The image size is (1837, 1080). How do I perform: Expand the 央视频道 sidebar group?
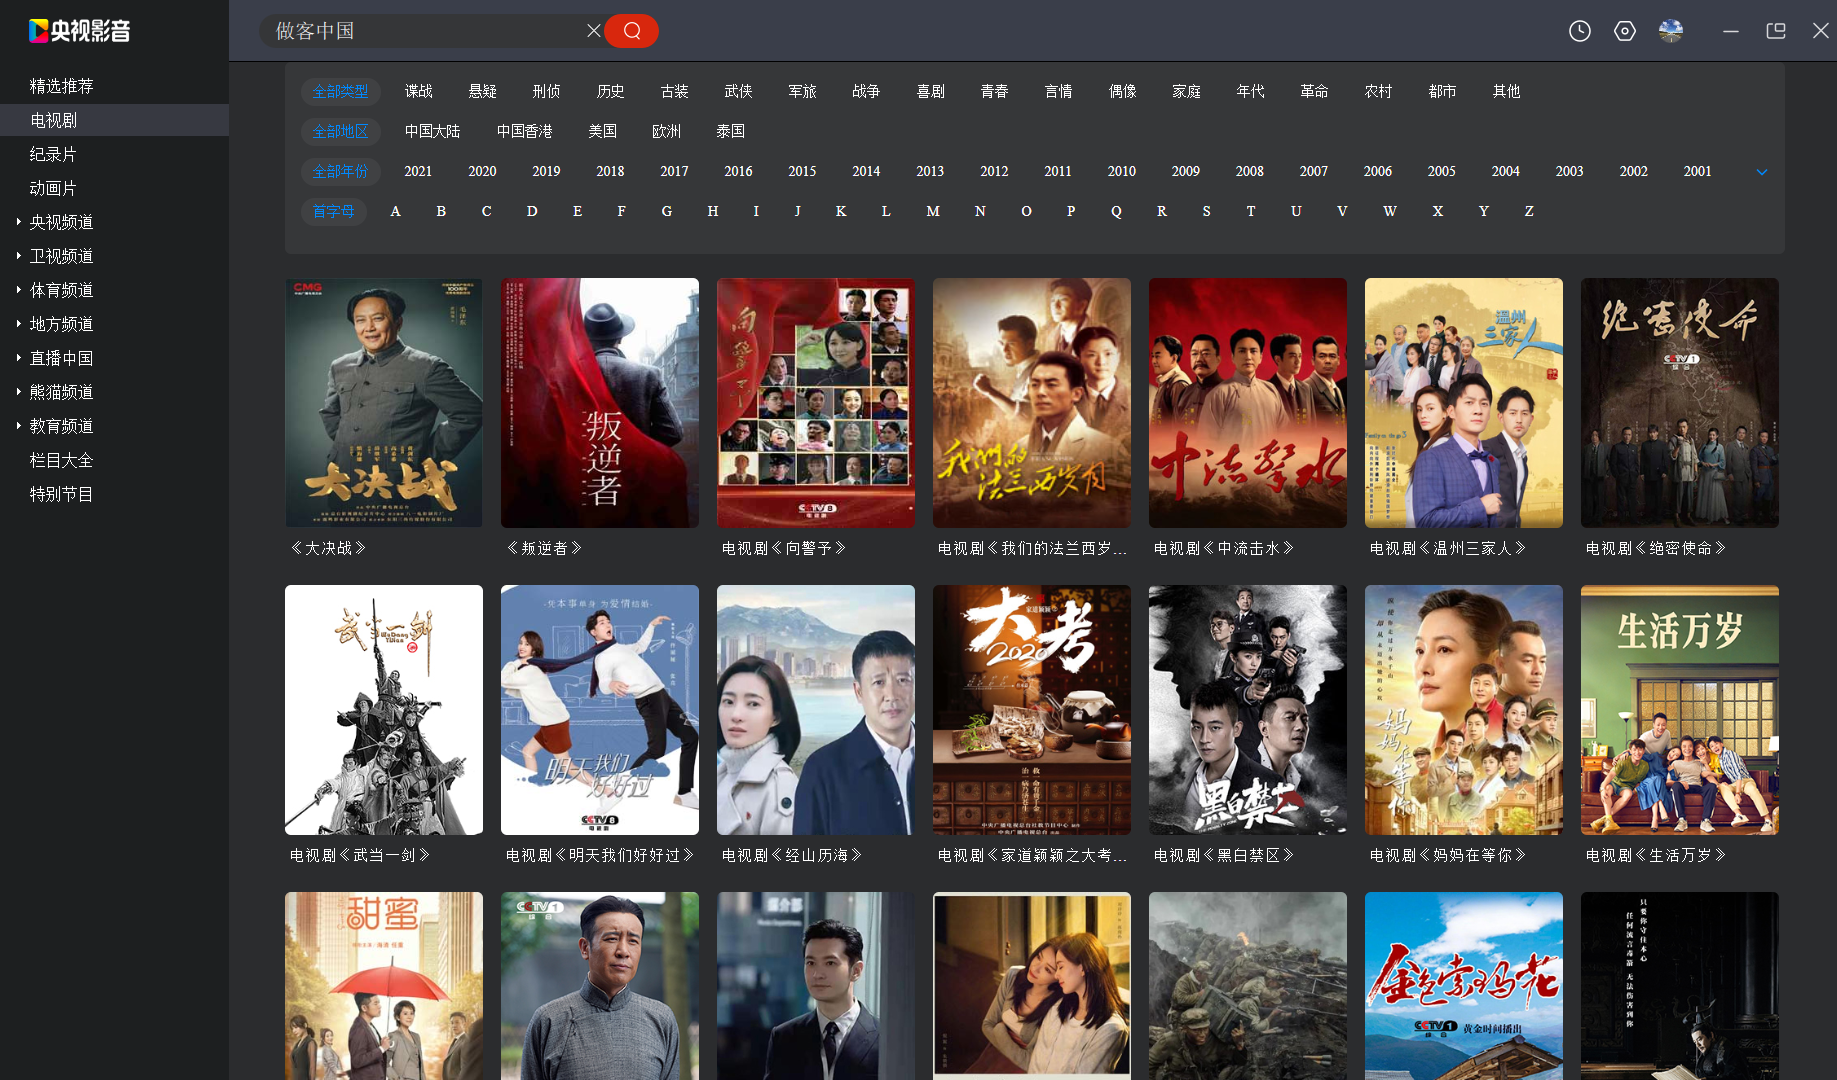[x=61, y=222]
